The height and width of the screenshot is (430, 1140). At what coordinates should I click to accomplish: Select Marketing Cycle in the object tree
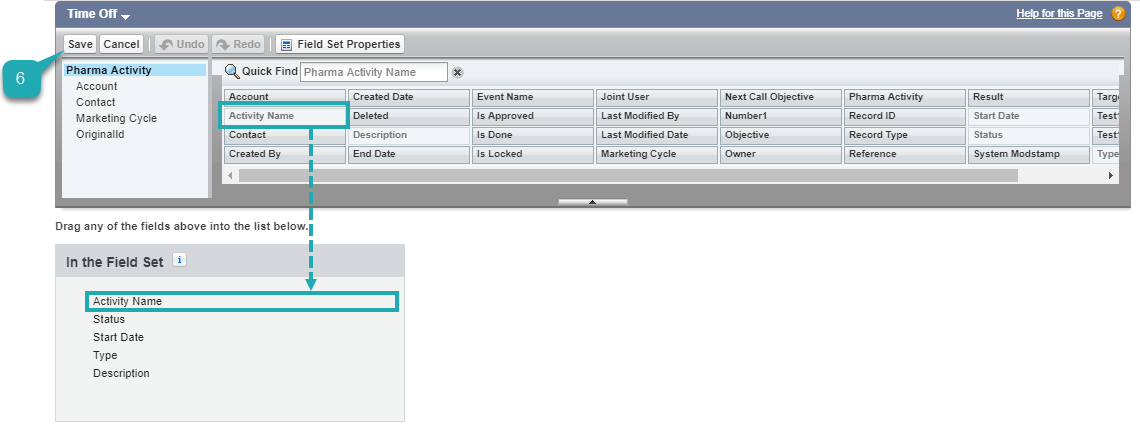[116, 118]
